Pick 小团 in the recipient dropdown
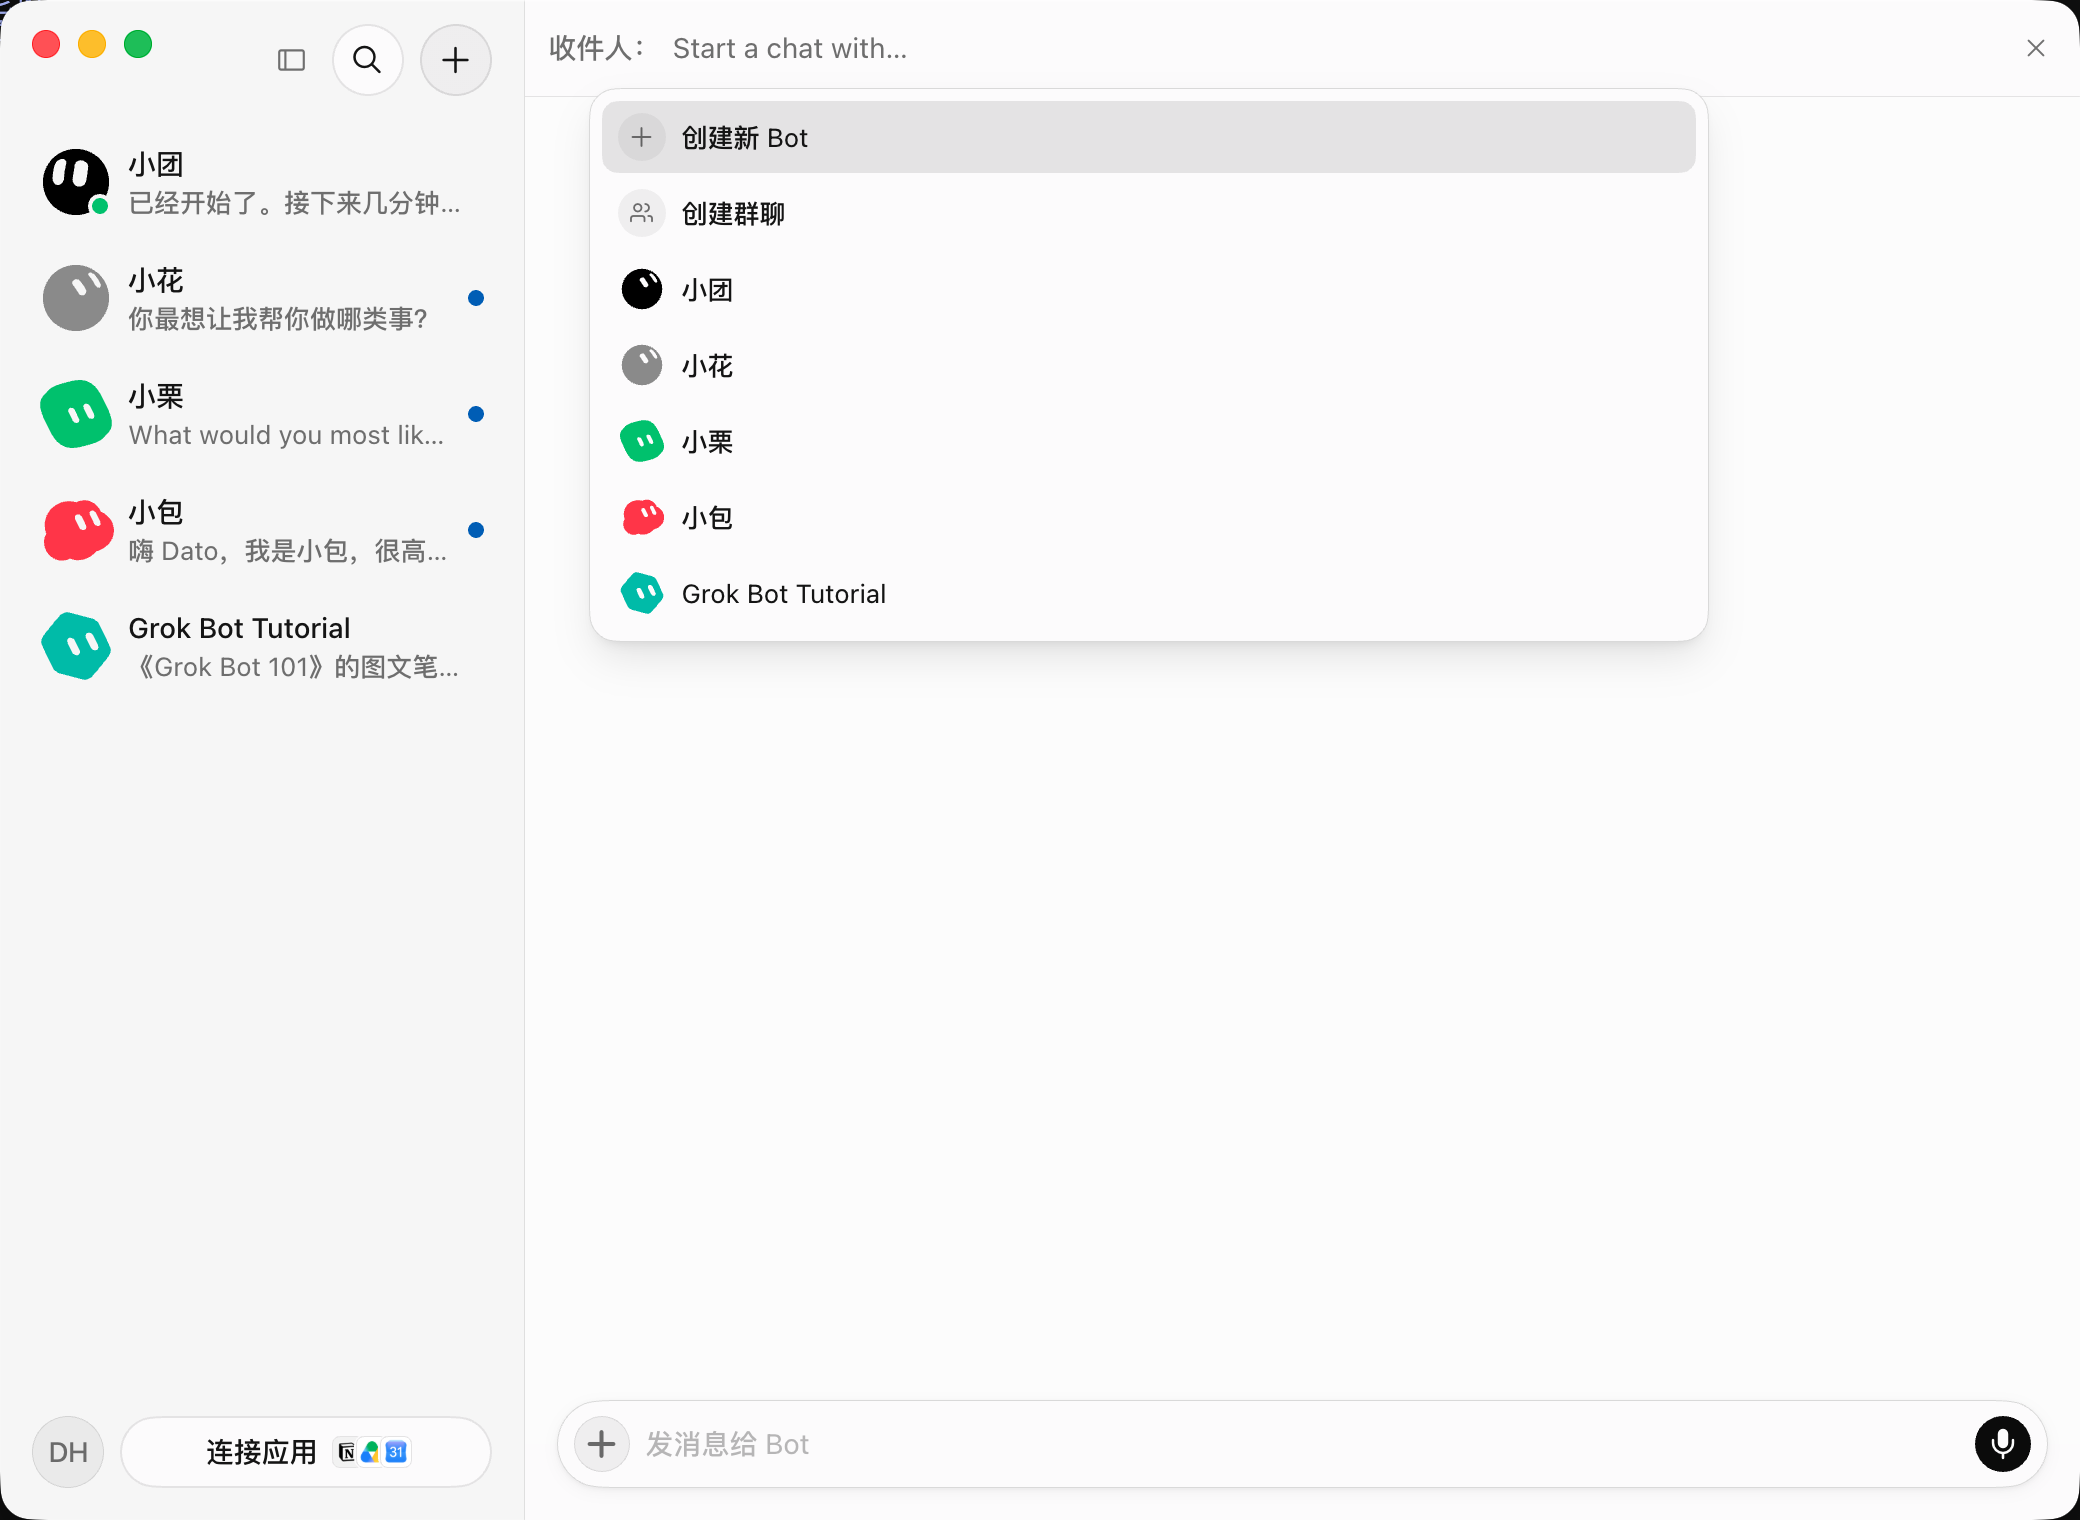The image size is (2080, 1520). 1148,289
